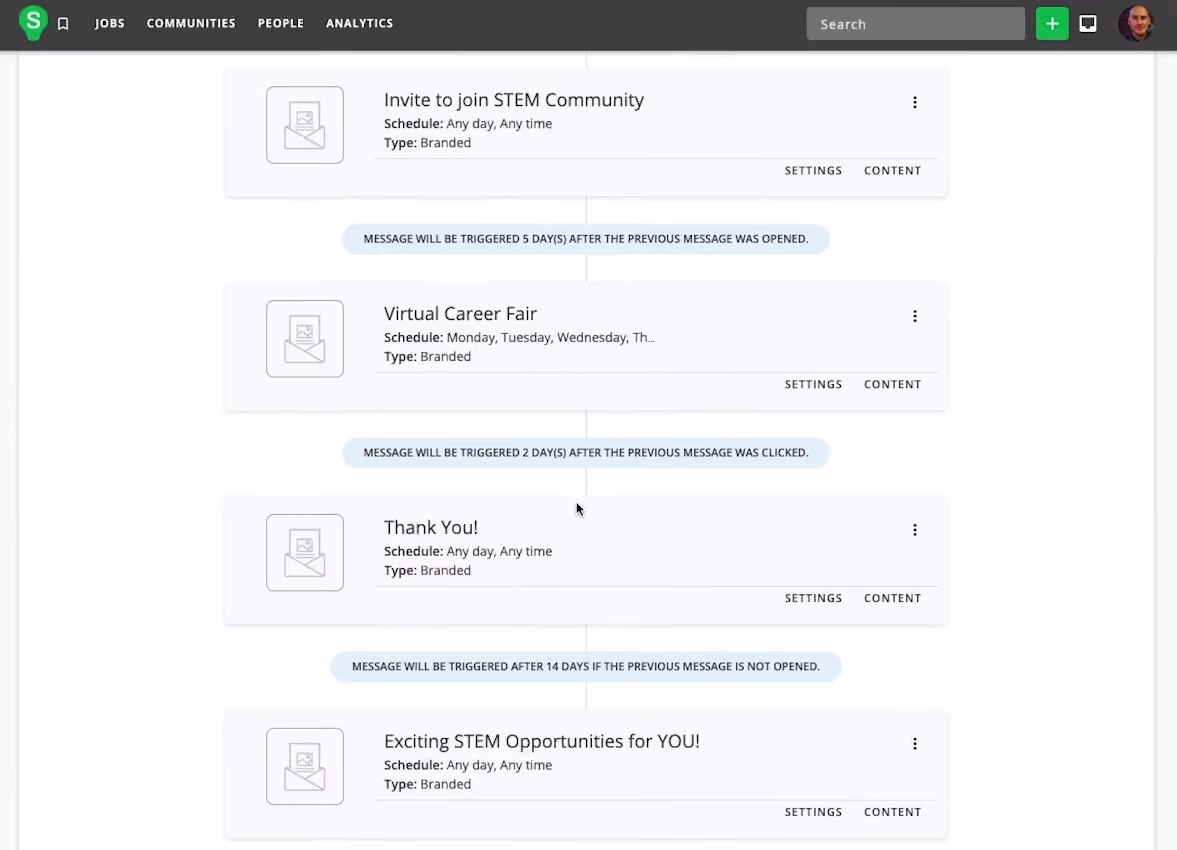Open Settings for Thank You! message
Screen dimensions: 1177x850
[813, 598]
